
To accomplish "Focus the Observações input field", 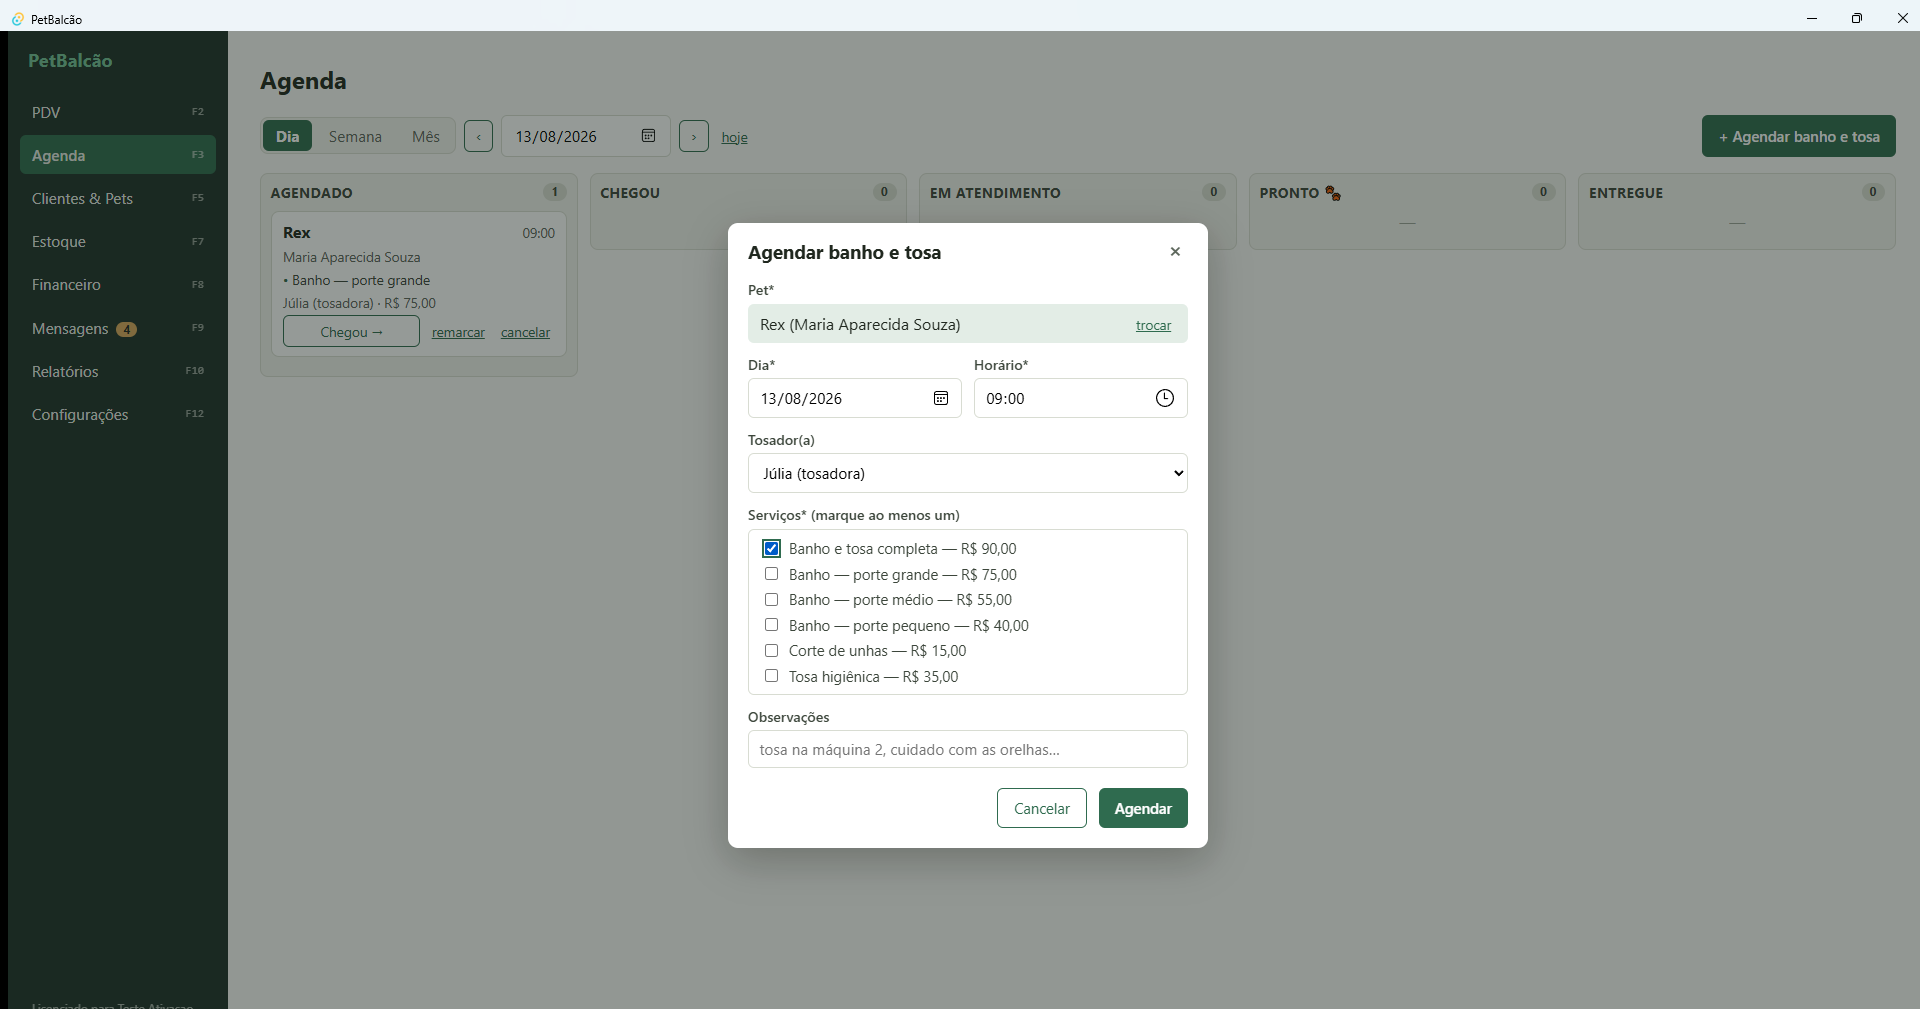I will (x=967, y=749).
